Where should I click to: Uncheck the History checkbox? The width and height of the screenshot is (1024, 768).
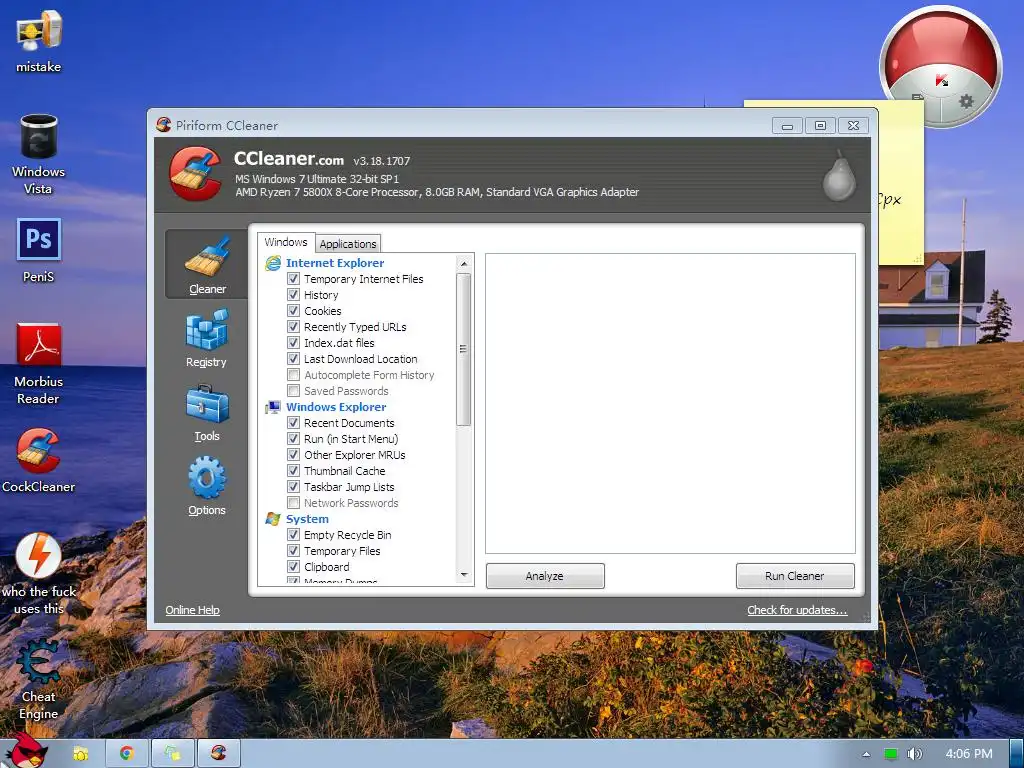click(293, 295)
